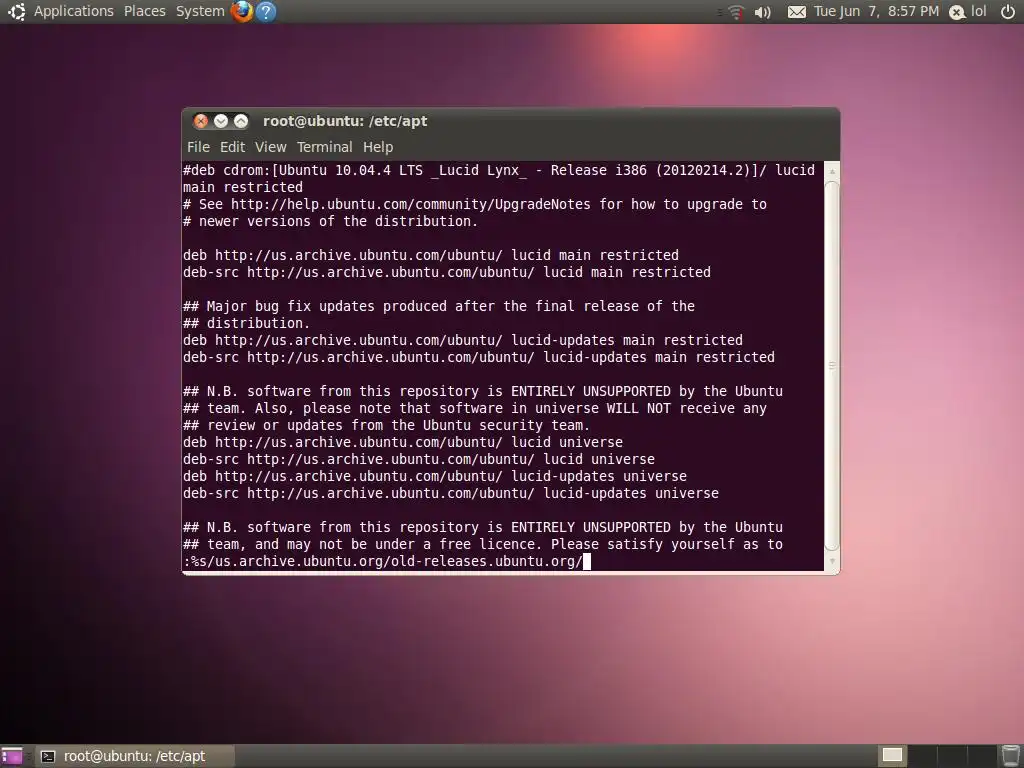
Task: Click '# newer versions of the distribution.' line
Action: pos(330,221)
